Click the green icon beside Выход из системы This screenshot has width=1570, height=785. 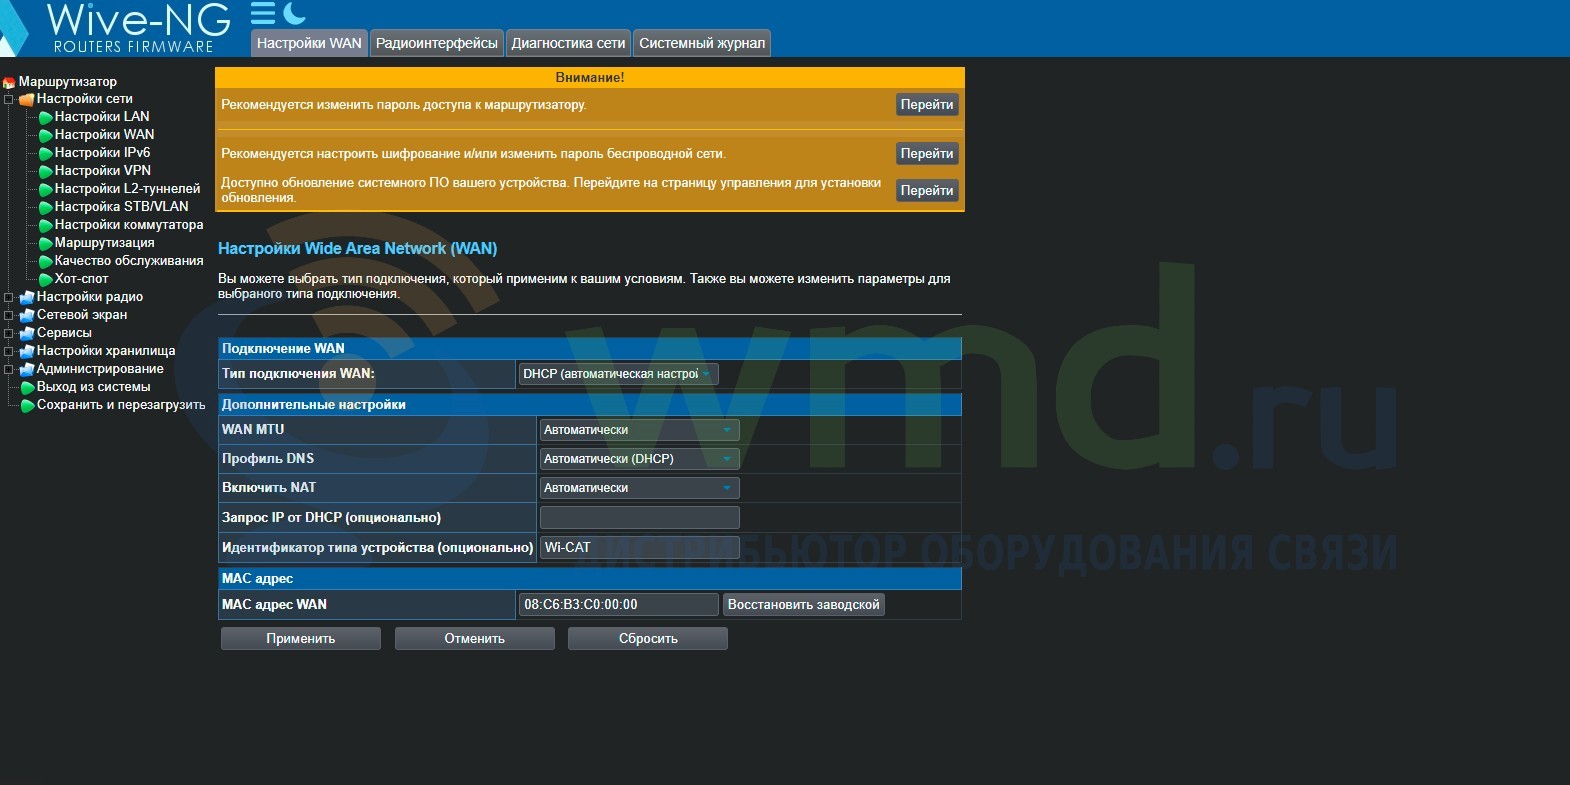(27, 387)
